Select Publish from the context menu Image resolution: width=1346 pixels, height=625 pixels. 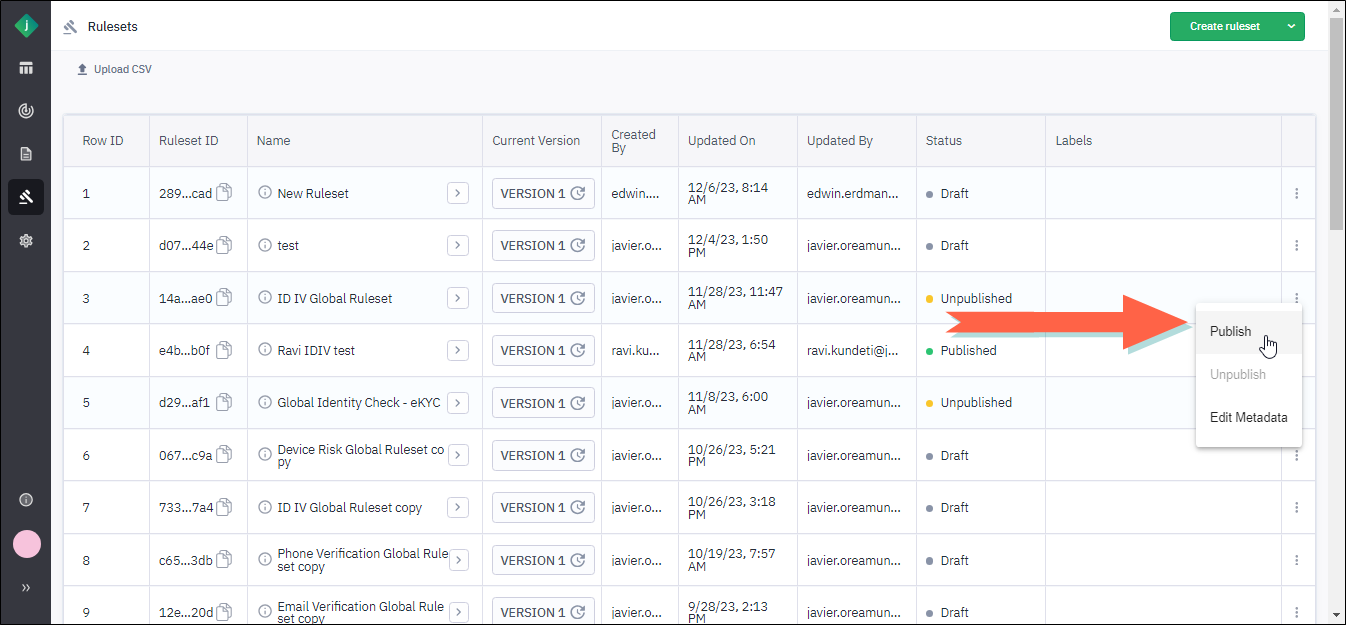tap(1230, 332)
